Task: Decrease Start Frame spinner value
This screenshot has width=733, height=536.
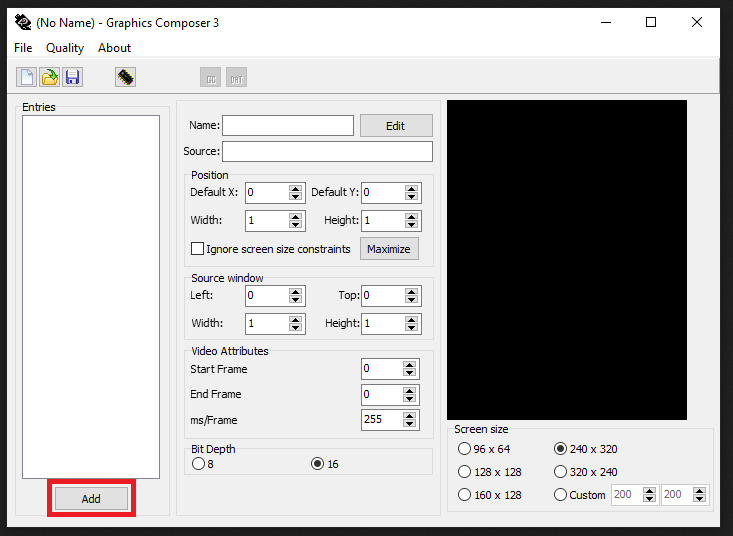Action: click(x=410, y=373)
